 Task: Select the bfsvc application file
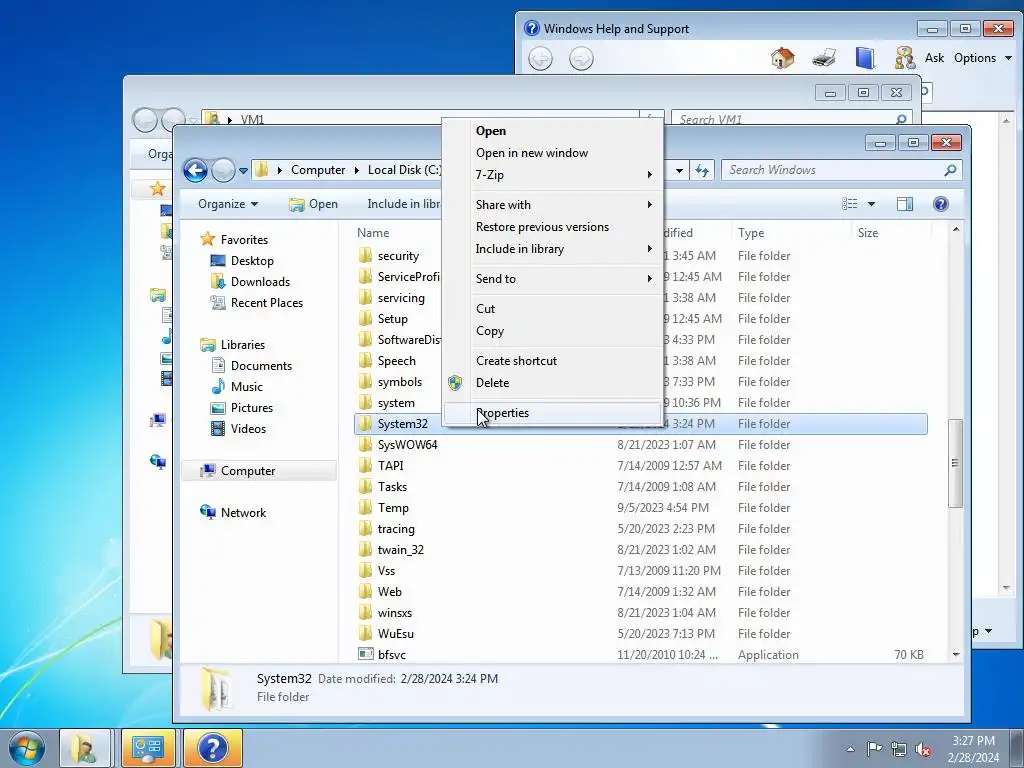pyautogui.click(x=391, y=654)
